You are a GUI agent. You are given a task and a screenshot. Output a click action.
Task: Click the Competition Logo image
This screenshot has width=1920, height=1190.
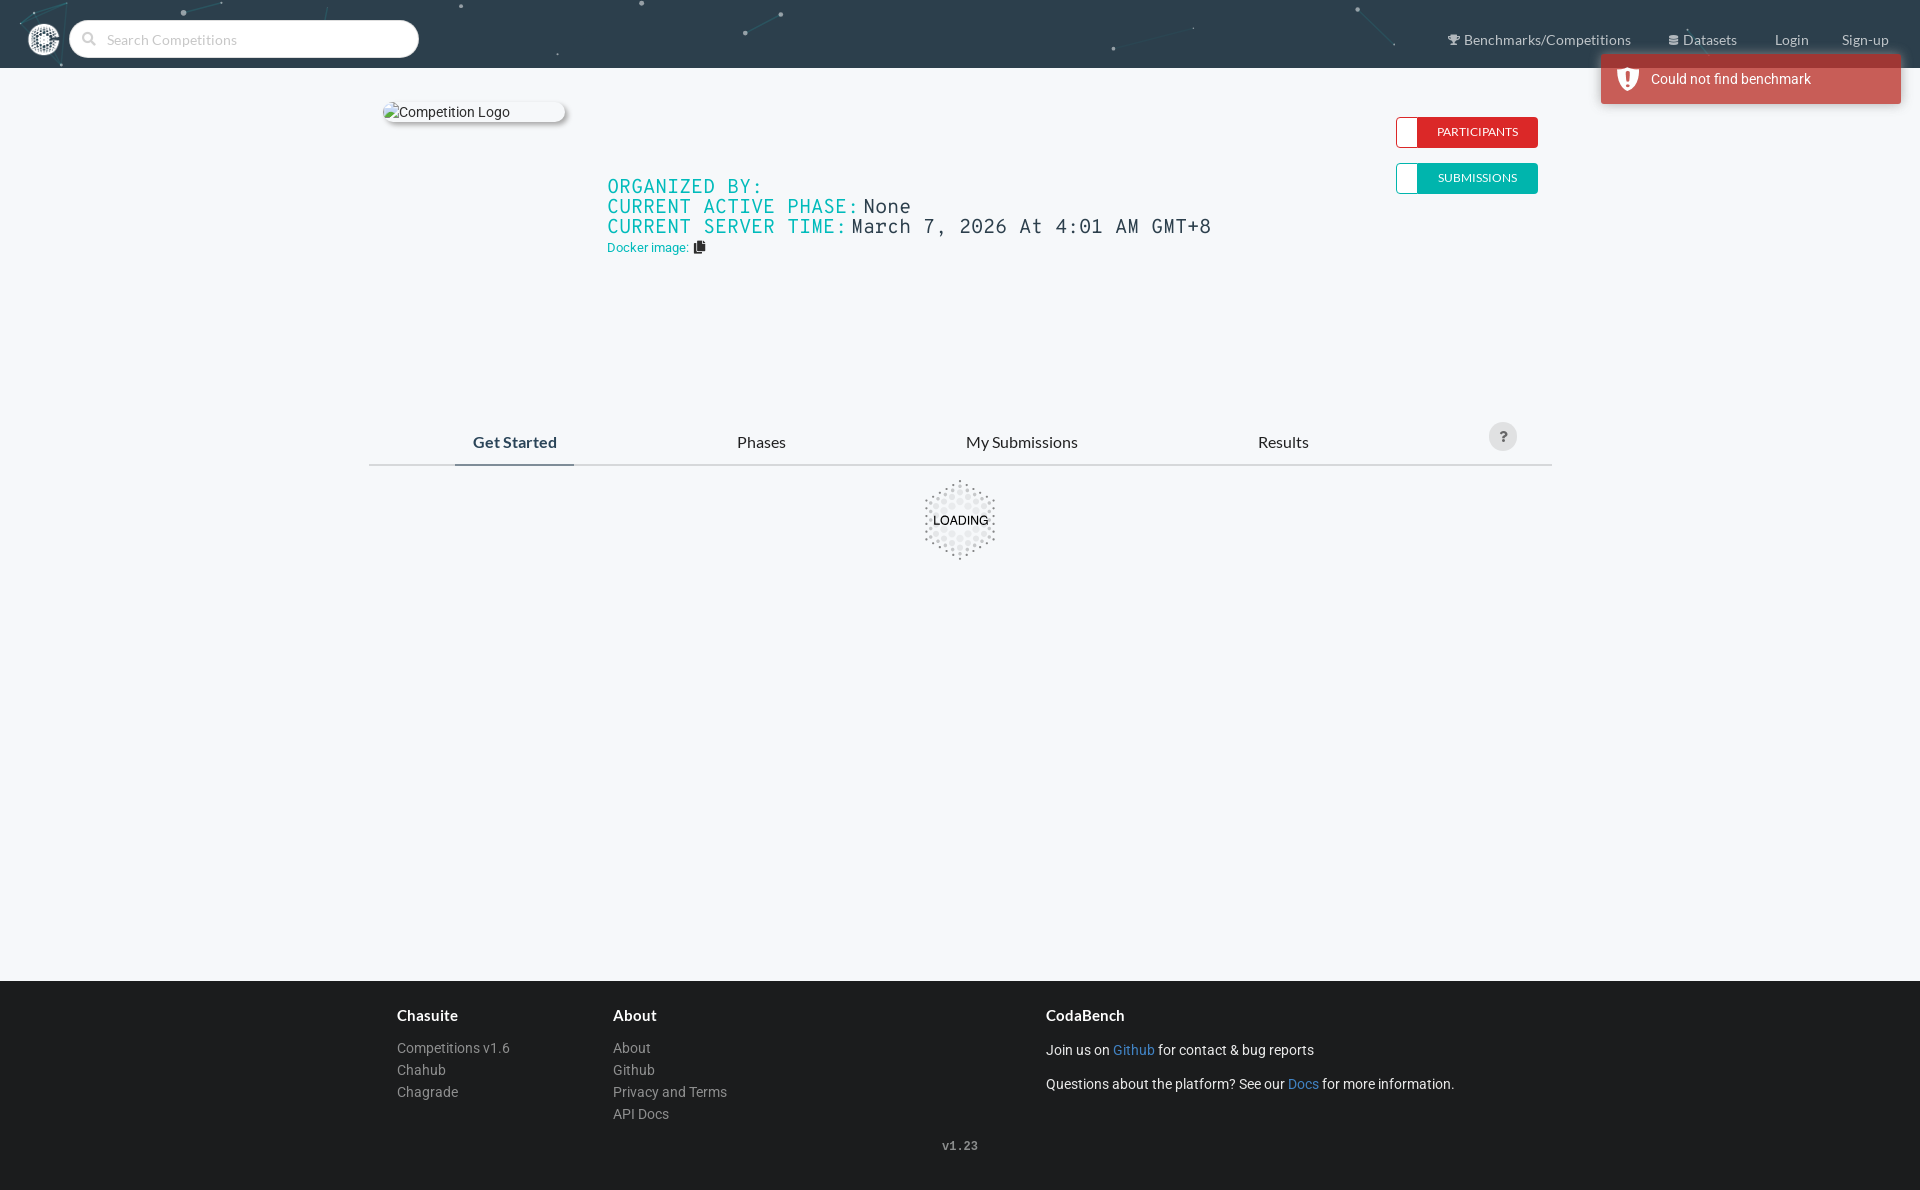[474, 112]
